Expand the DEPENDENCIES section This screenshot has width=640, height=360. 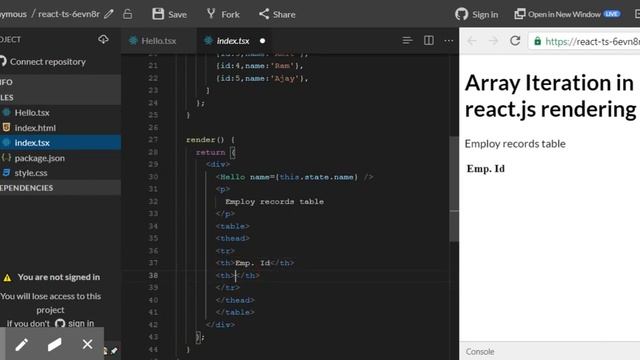click(60, 188)
